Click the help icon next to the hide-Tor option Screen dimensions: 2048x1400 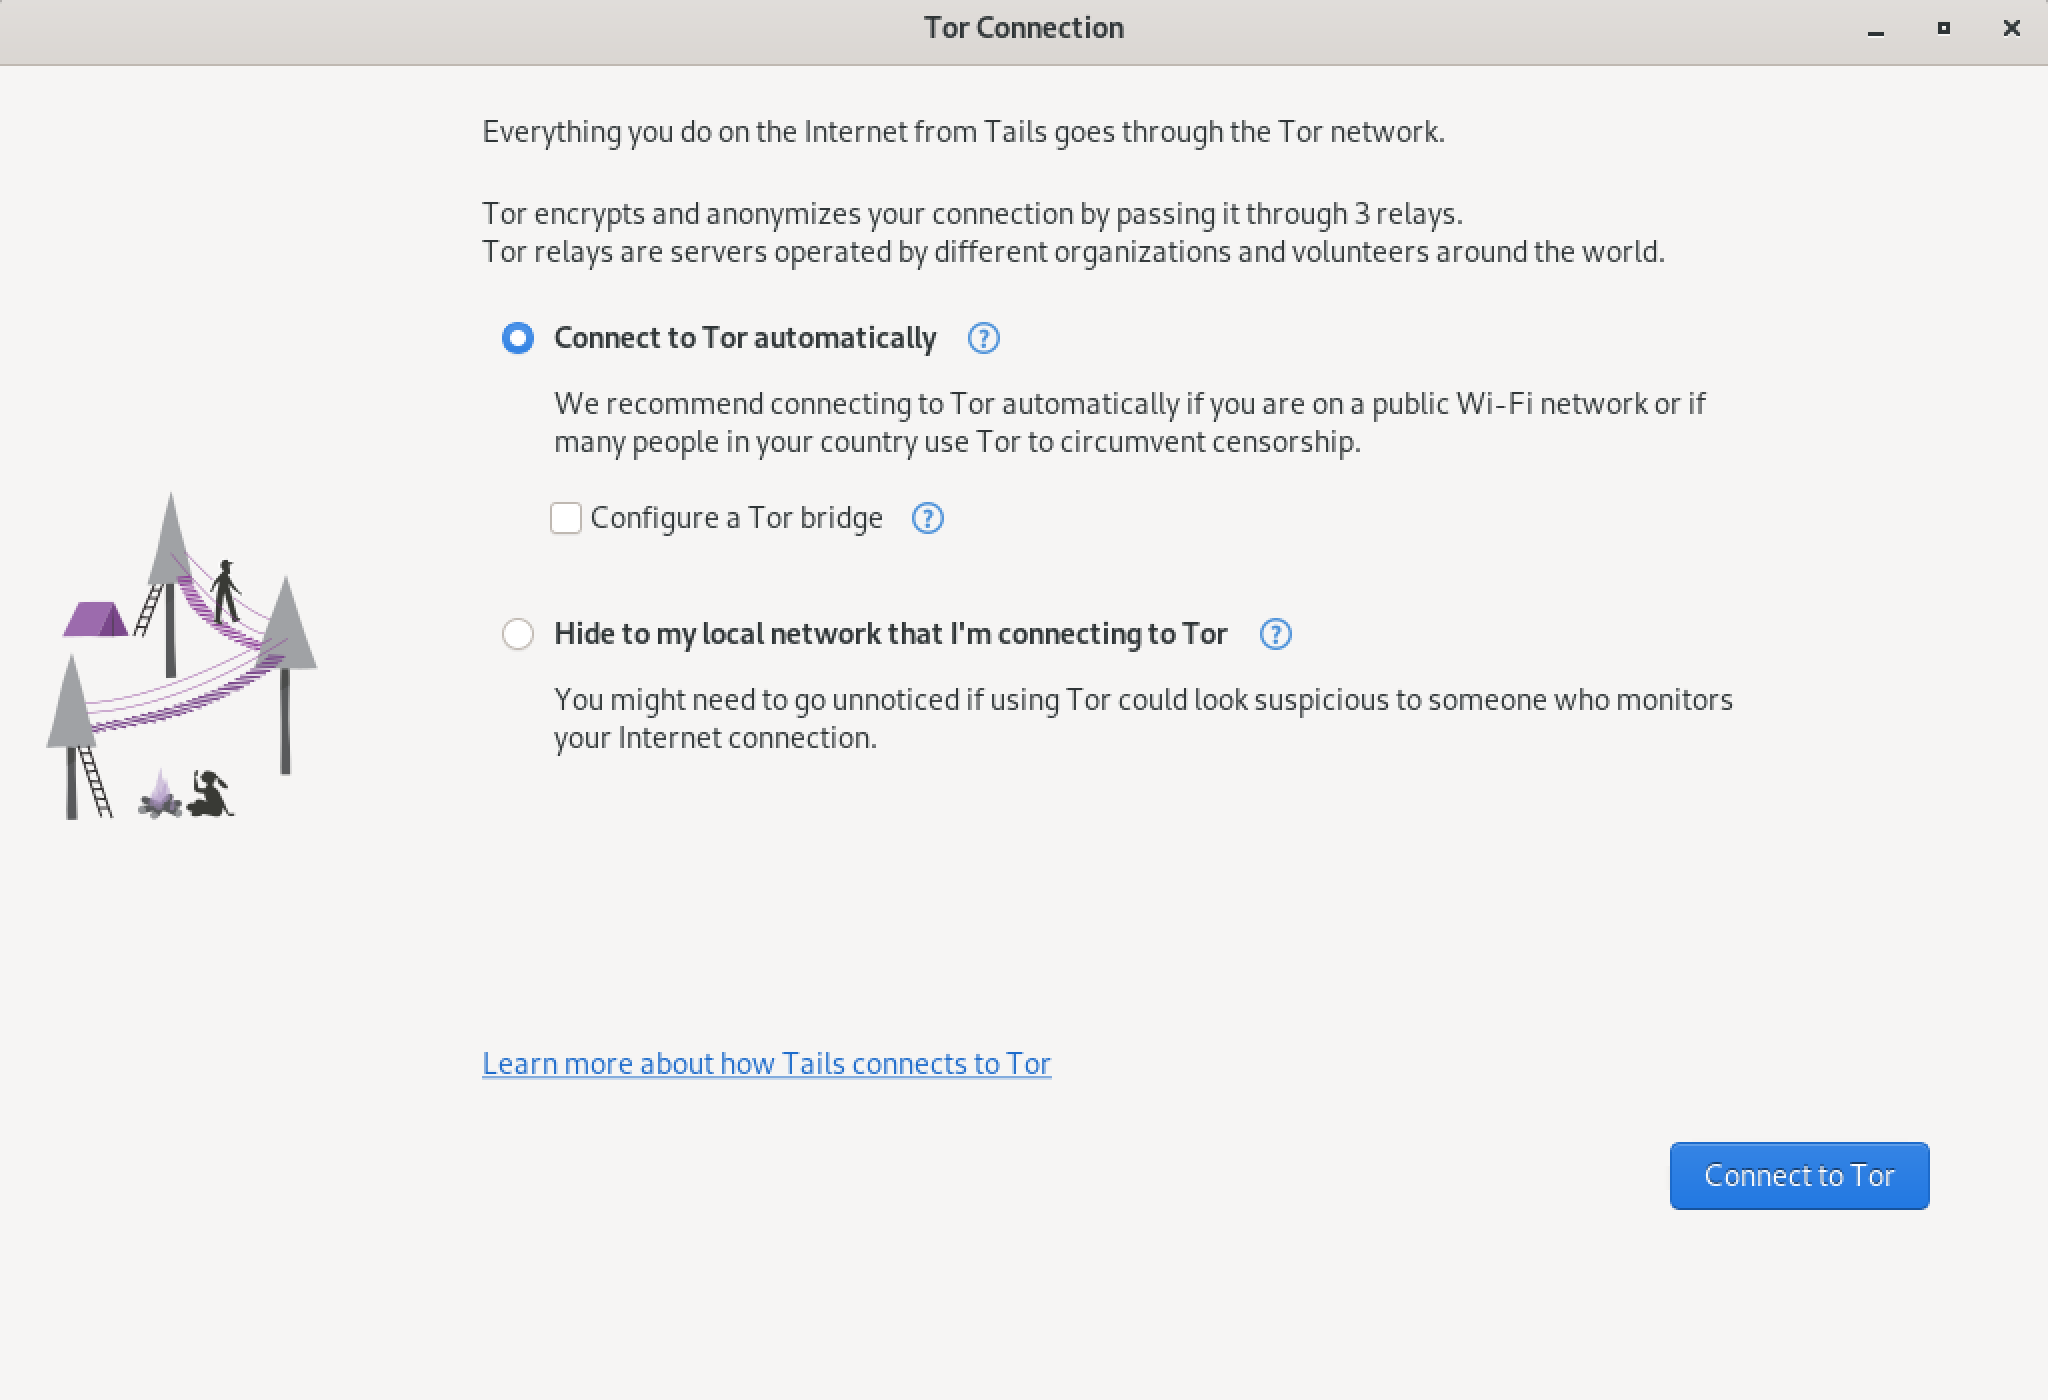coord(1274,634)
